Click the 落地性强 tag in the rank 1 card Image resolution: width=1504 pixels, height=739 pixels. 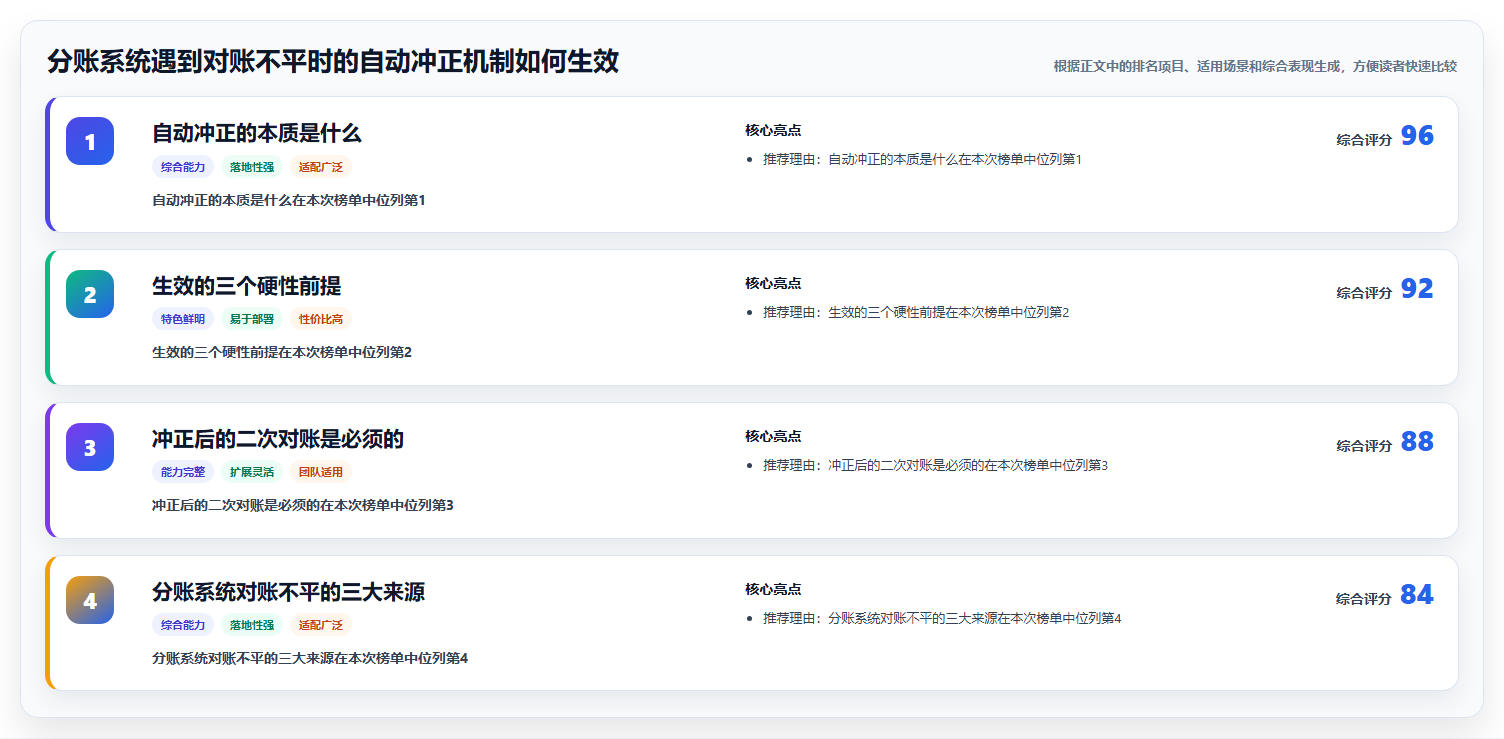click(252, 167)
